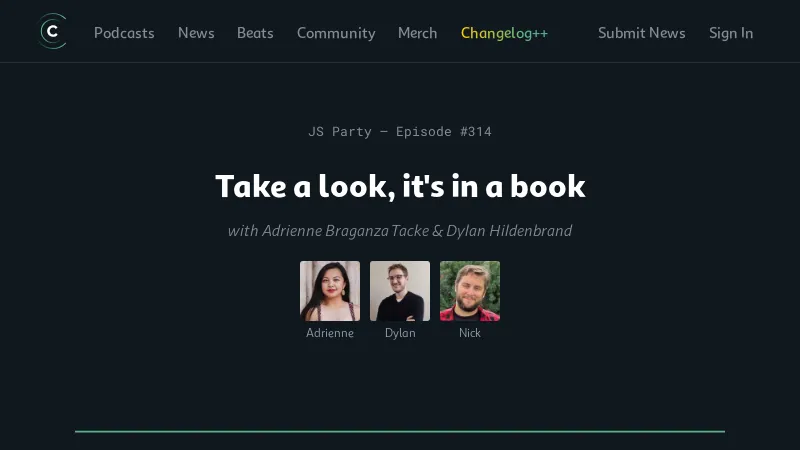Open the Beats page
Screen dimensions: 800x450
[255, 33]
